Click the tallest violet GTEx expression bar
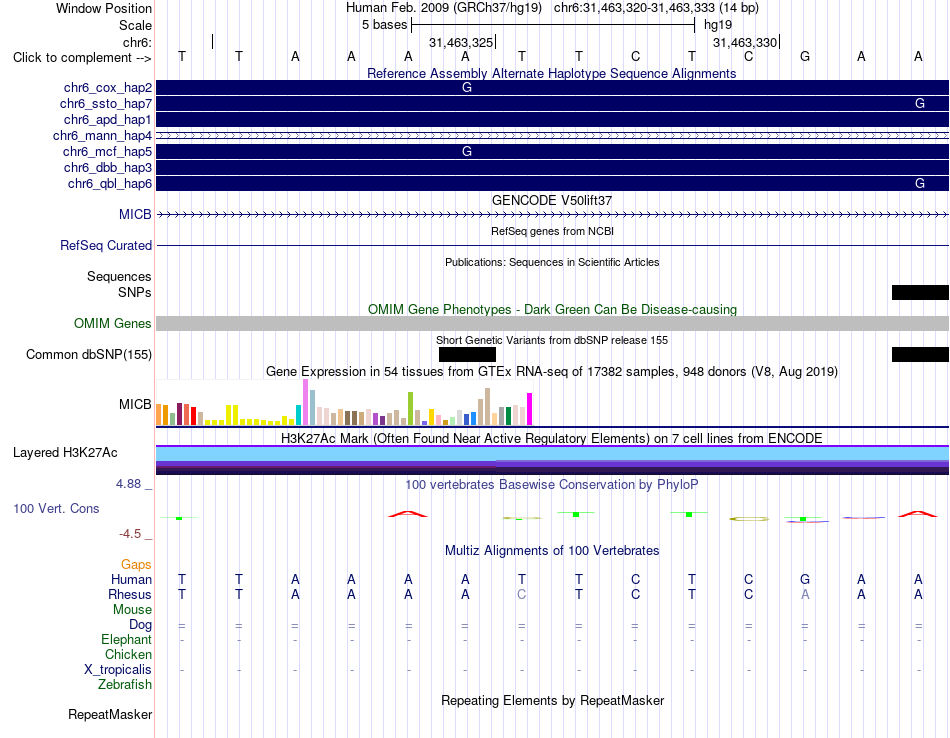Viewport: 950px width, 738px height. click(305, 402)
